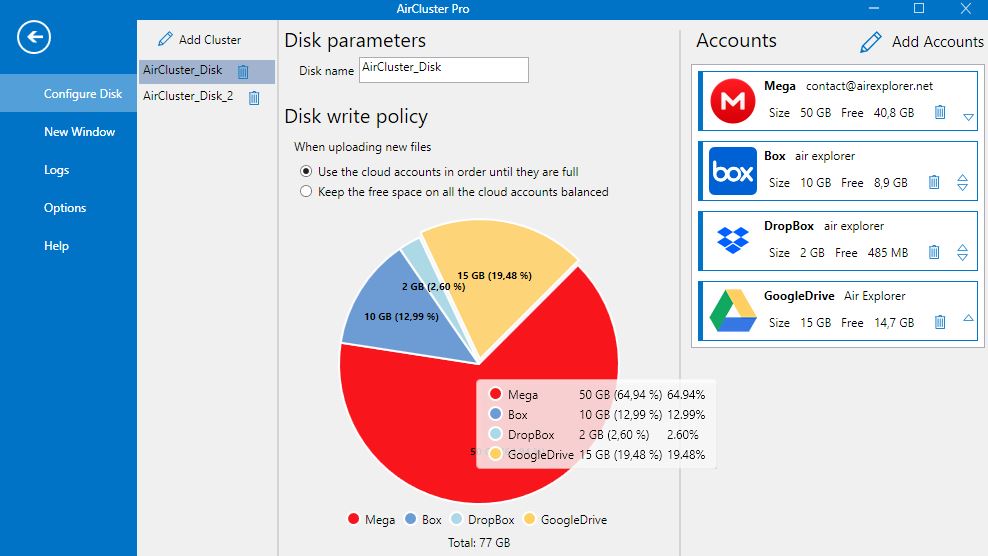Screen dimensions: 988x556
Task: Click the Add Cluster pencil icon
Action: 165,39
